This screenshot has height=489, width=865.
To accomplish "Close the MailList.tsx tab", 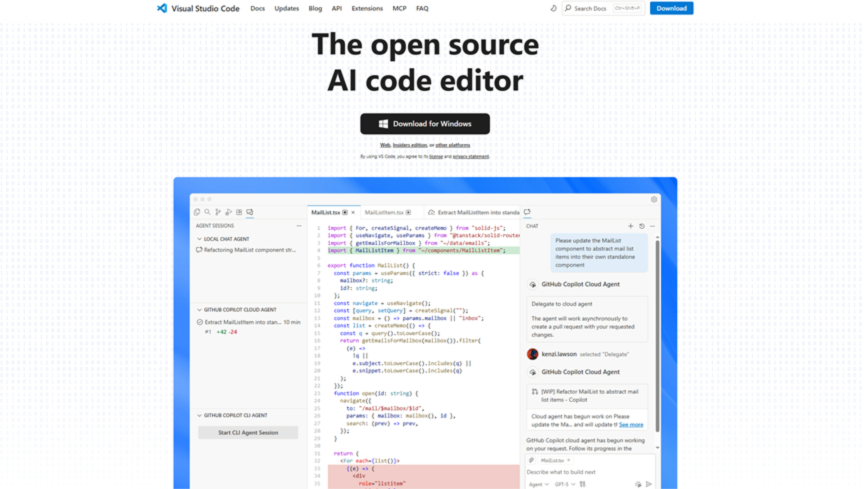I will [x=353, y=212].
